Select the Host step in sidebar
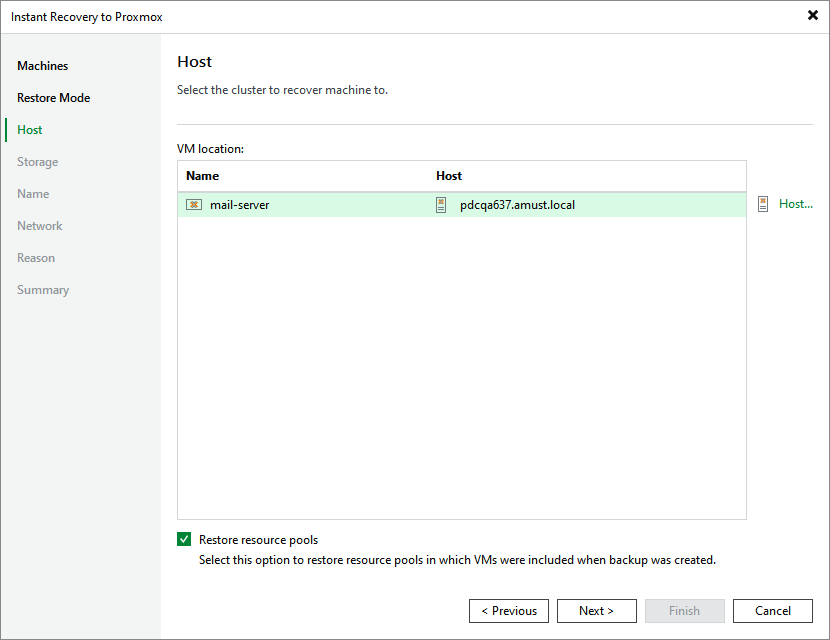Viewport: 830px width, 640px height. pos(30,130)
